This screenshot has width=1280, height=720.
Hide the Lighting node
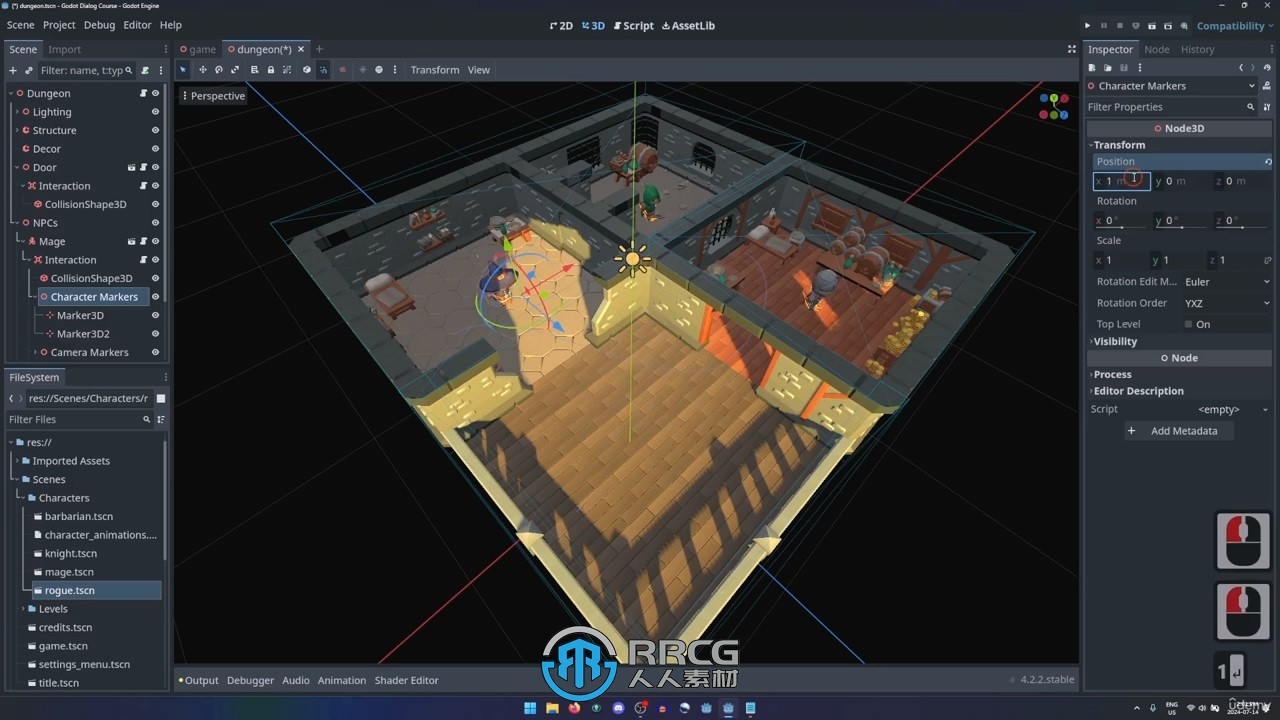[155, 112]
